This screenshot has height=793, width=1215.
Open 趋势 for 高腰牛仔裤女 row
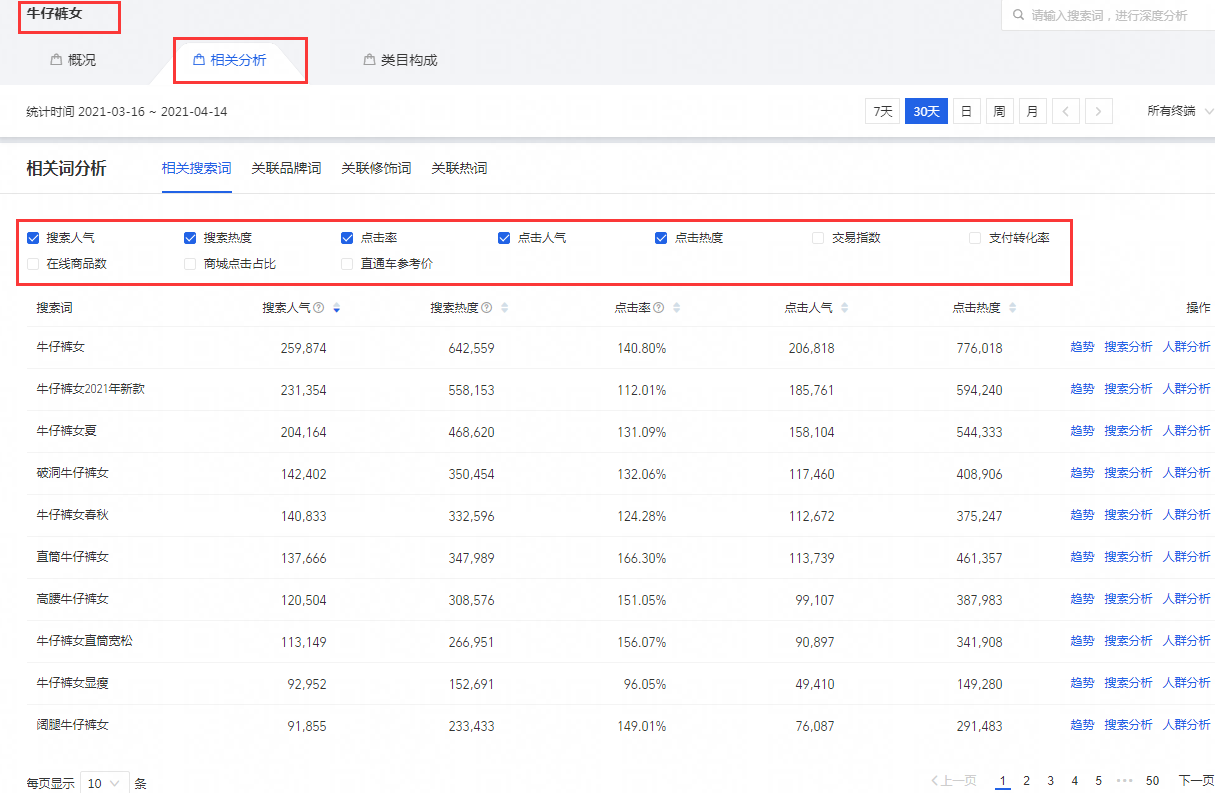coord(1082,599)
